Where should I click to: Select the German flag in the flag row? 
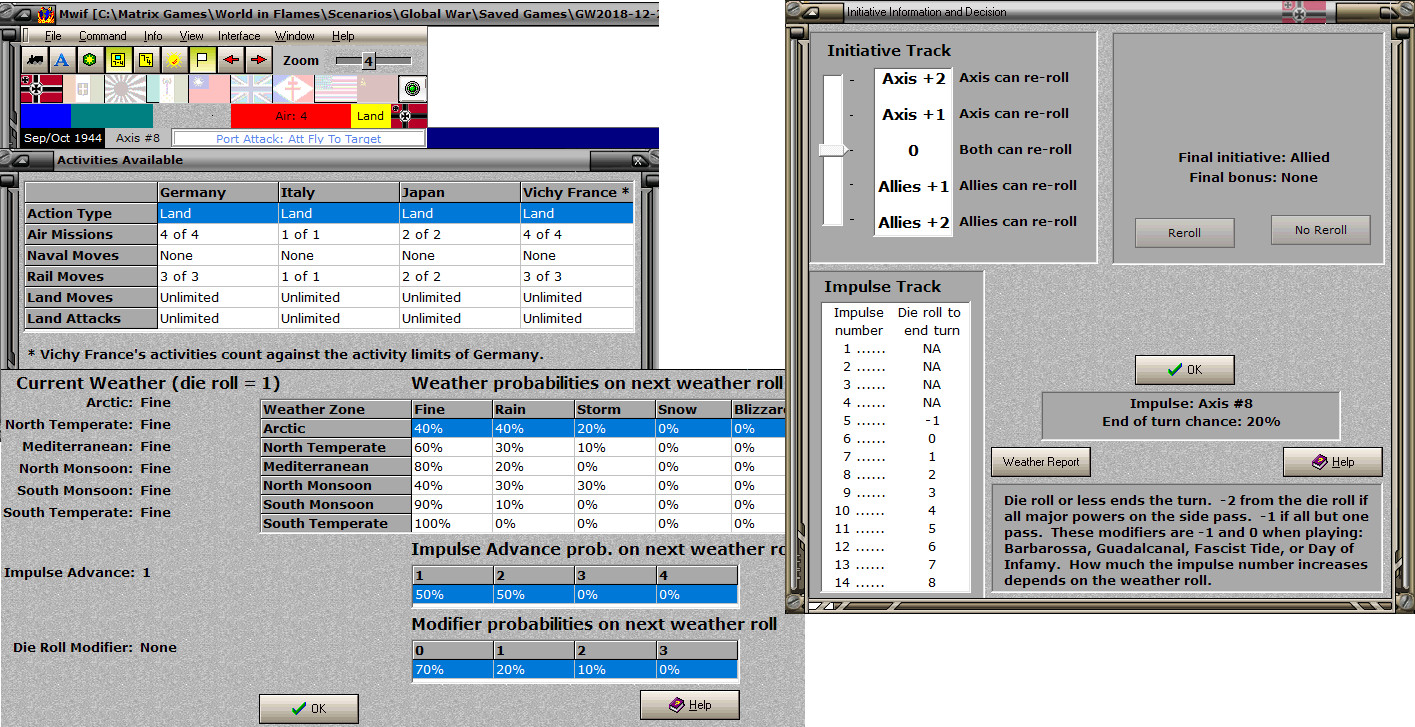pyautogui.click(x=42, y=89)
